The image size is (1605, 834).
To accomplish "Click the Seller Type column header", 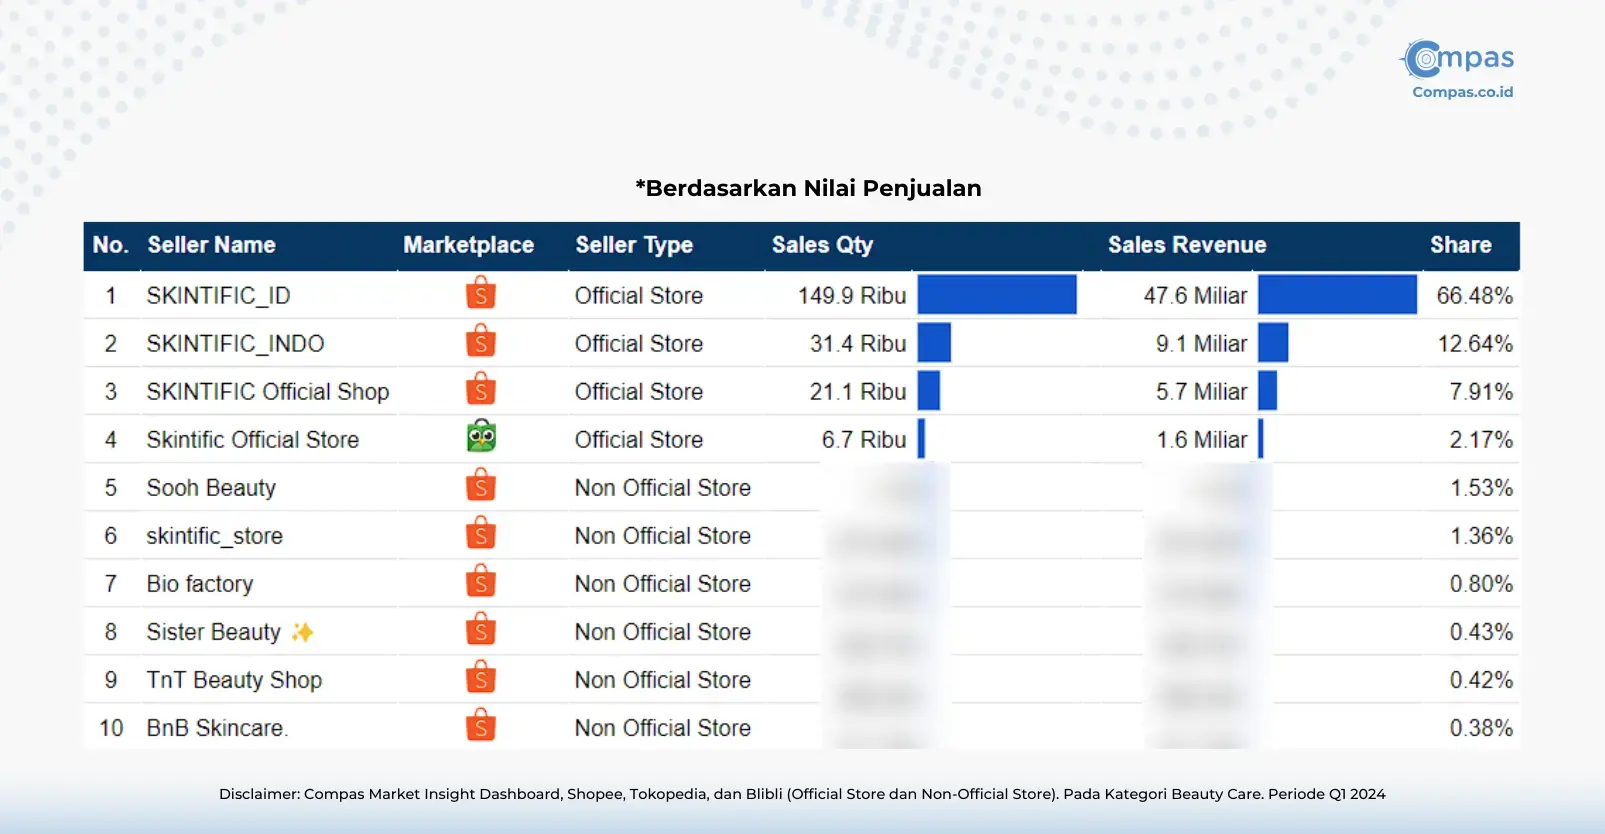I will tap(634, 245).
